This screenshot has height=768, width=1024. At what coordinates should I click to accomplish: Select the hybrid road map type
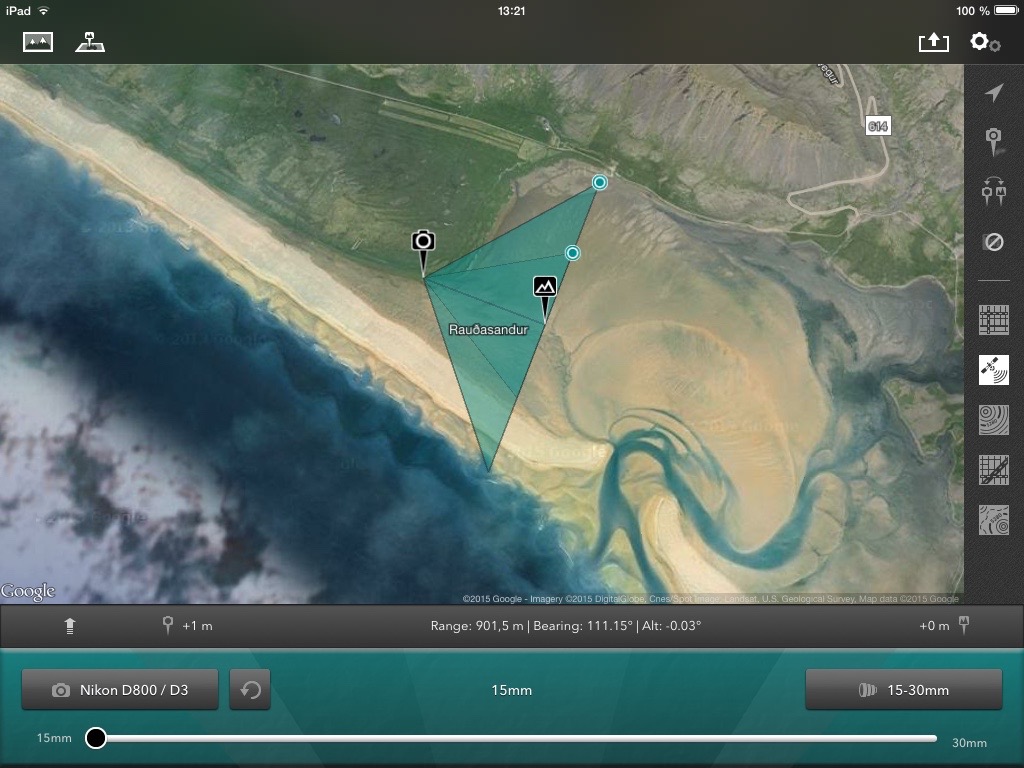coord(994,470)
